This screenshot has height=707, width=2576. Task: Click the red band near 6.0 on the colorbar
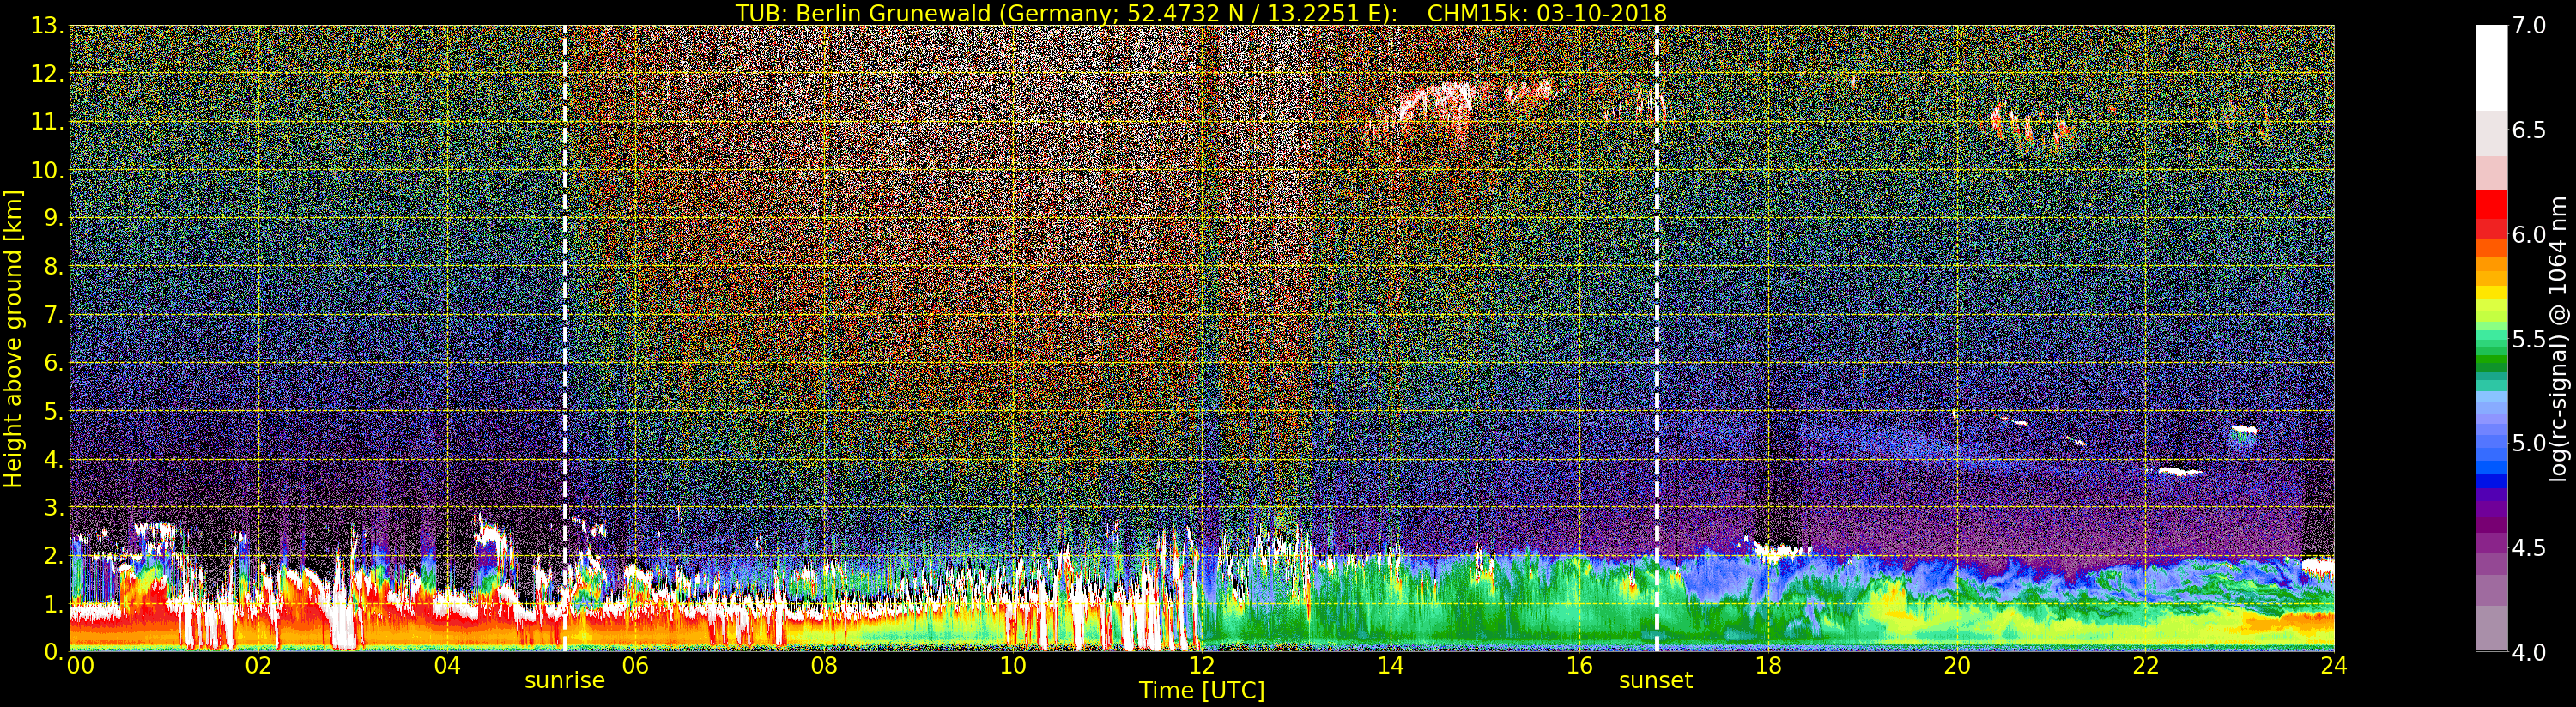click(x=2491, y=214)
